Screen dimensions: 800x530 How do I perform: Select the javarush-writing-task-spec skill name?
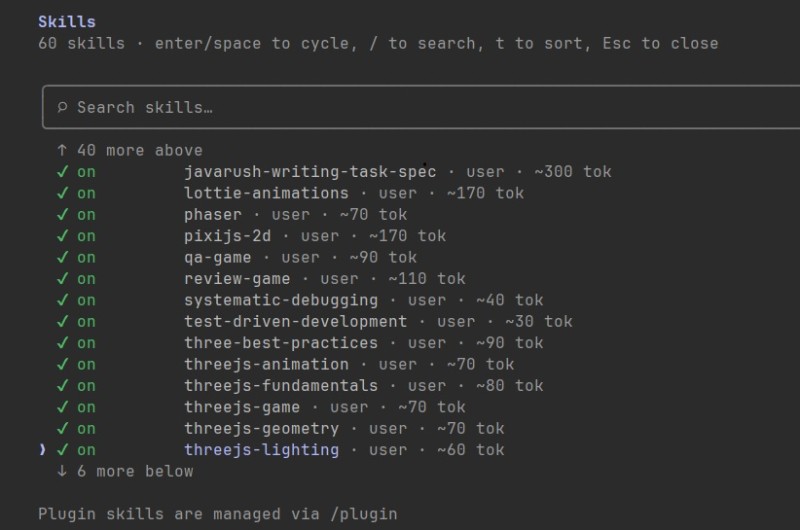310,172
